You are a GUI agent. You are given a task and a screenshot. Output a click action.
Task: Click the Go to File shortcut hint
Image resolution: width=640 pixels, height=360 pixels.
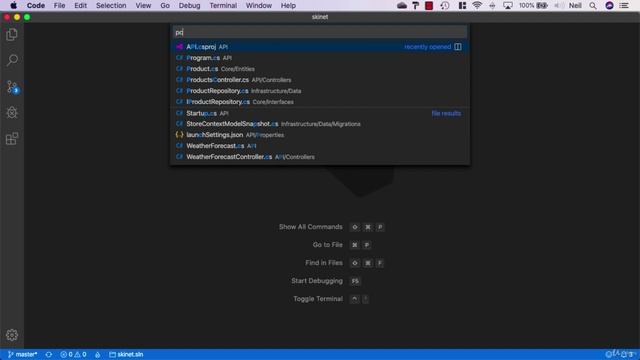(x=341, y=245)
